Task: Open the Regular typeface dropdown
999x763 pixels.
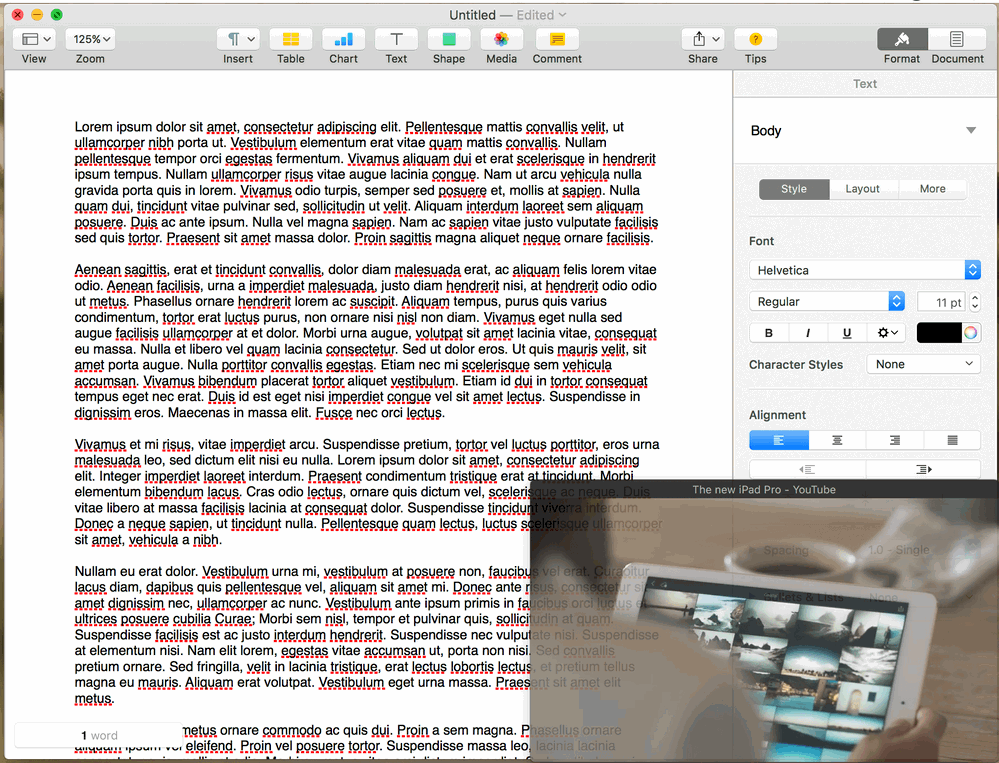Action: (827, 301)
